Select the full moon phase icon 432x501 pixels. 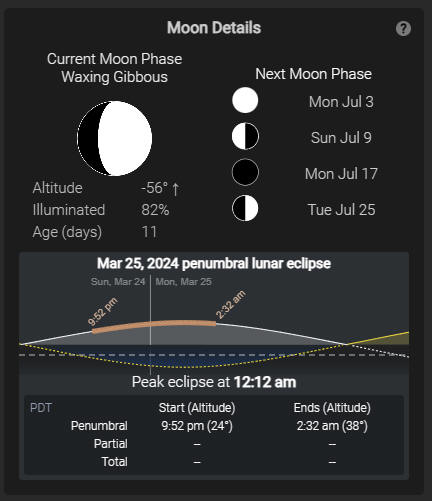(245, 100)
